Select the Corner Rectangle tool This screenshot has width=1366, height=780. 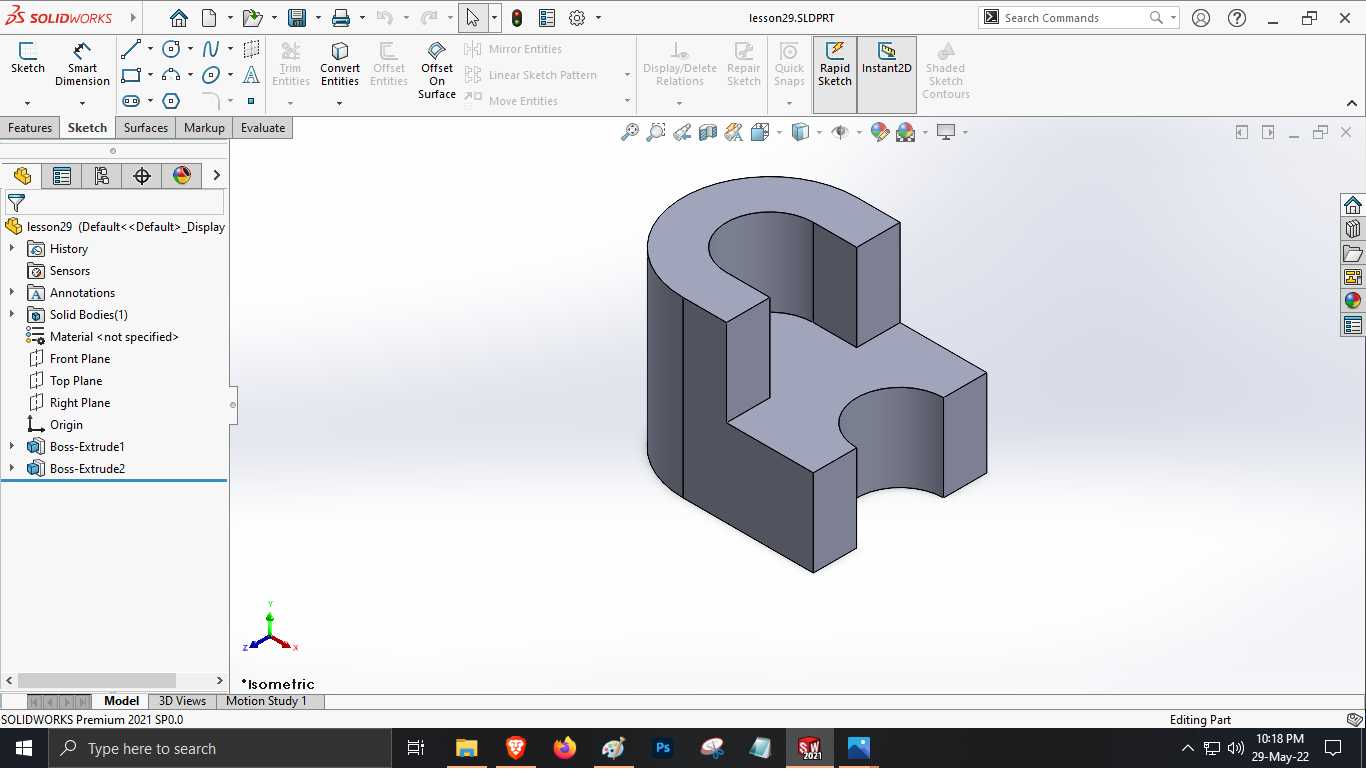click(131, 75)
